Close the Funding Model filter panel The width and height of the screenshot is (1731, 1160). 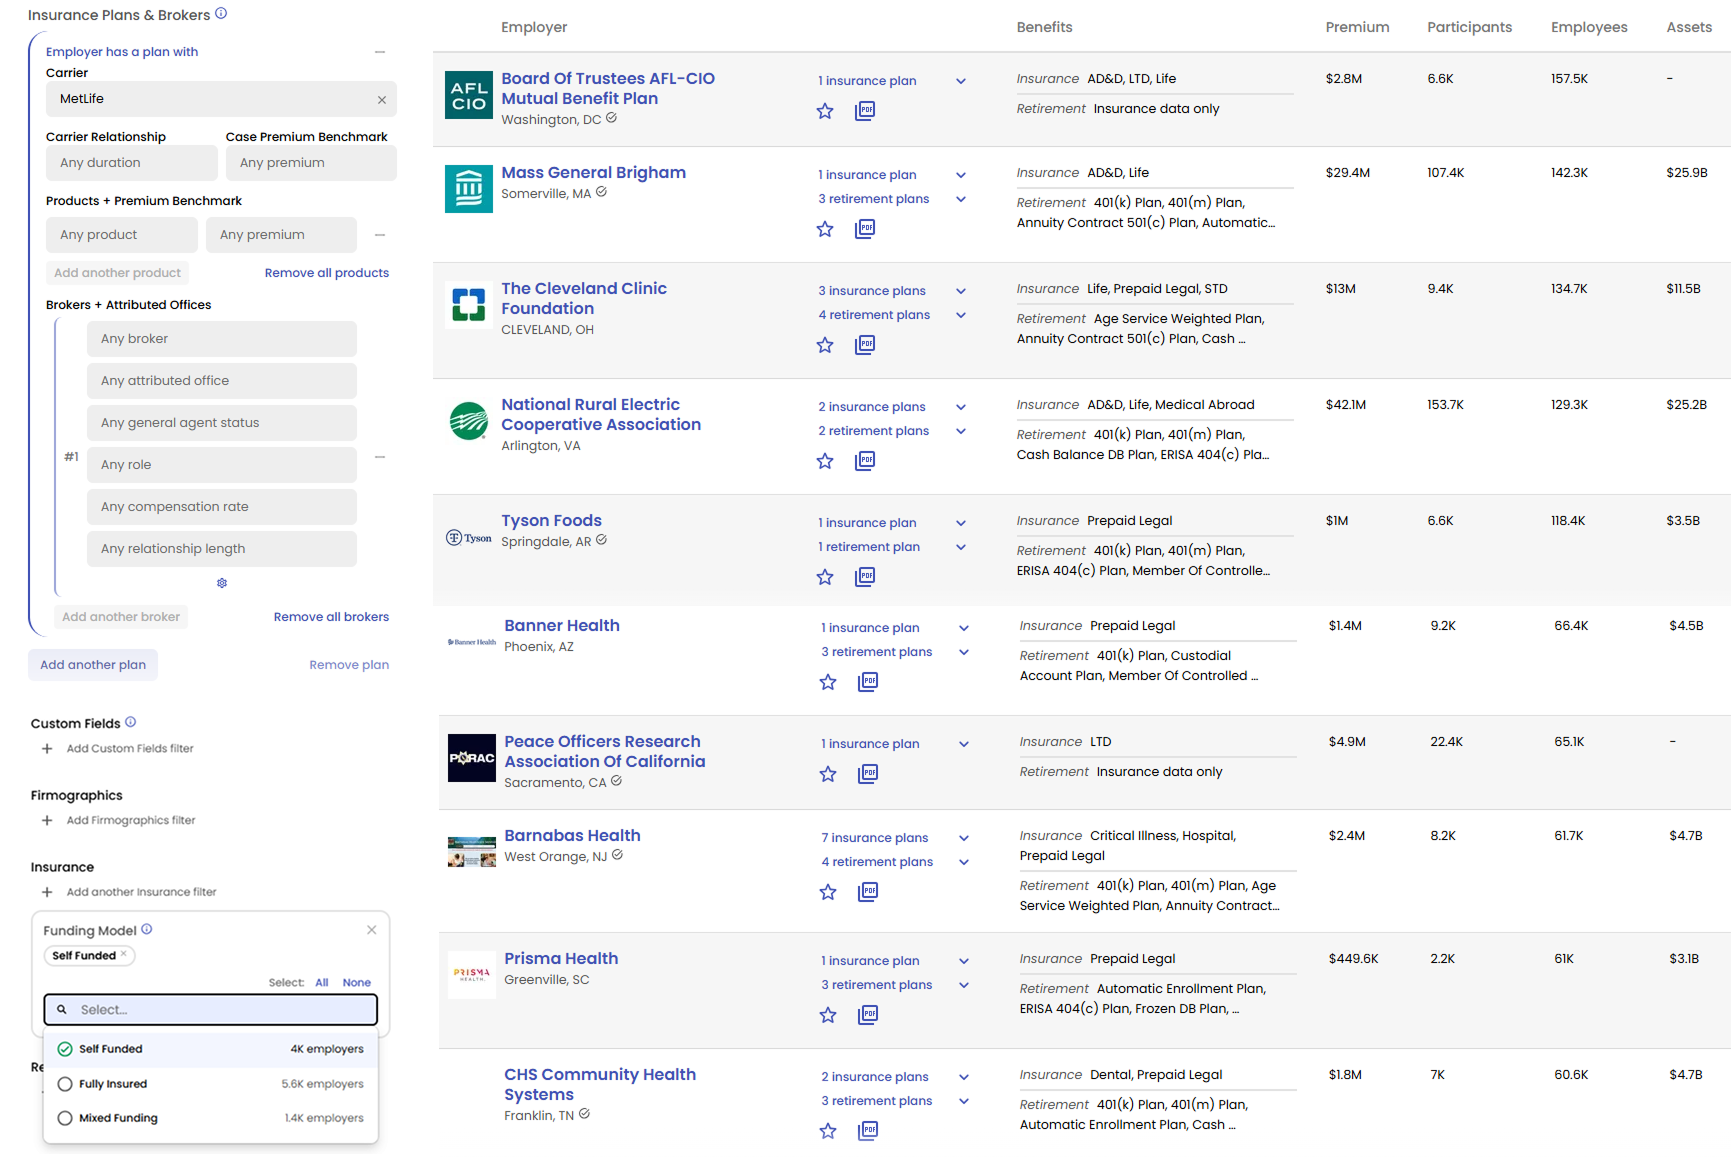[x=372, y=930]
